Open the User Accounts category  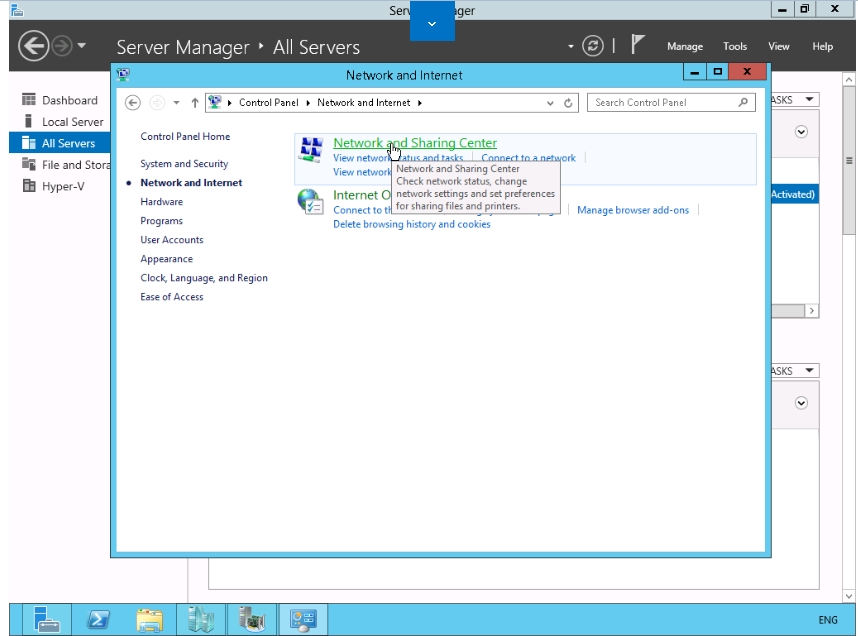(171, 240)
